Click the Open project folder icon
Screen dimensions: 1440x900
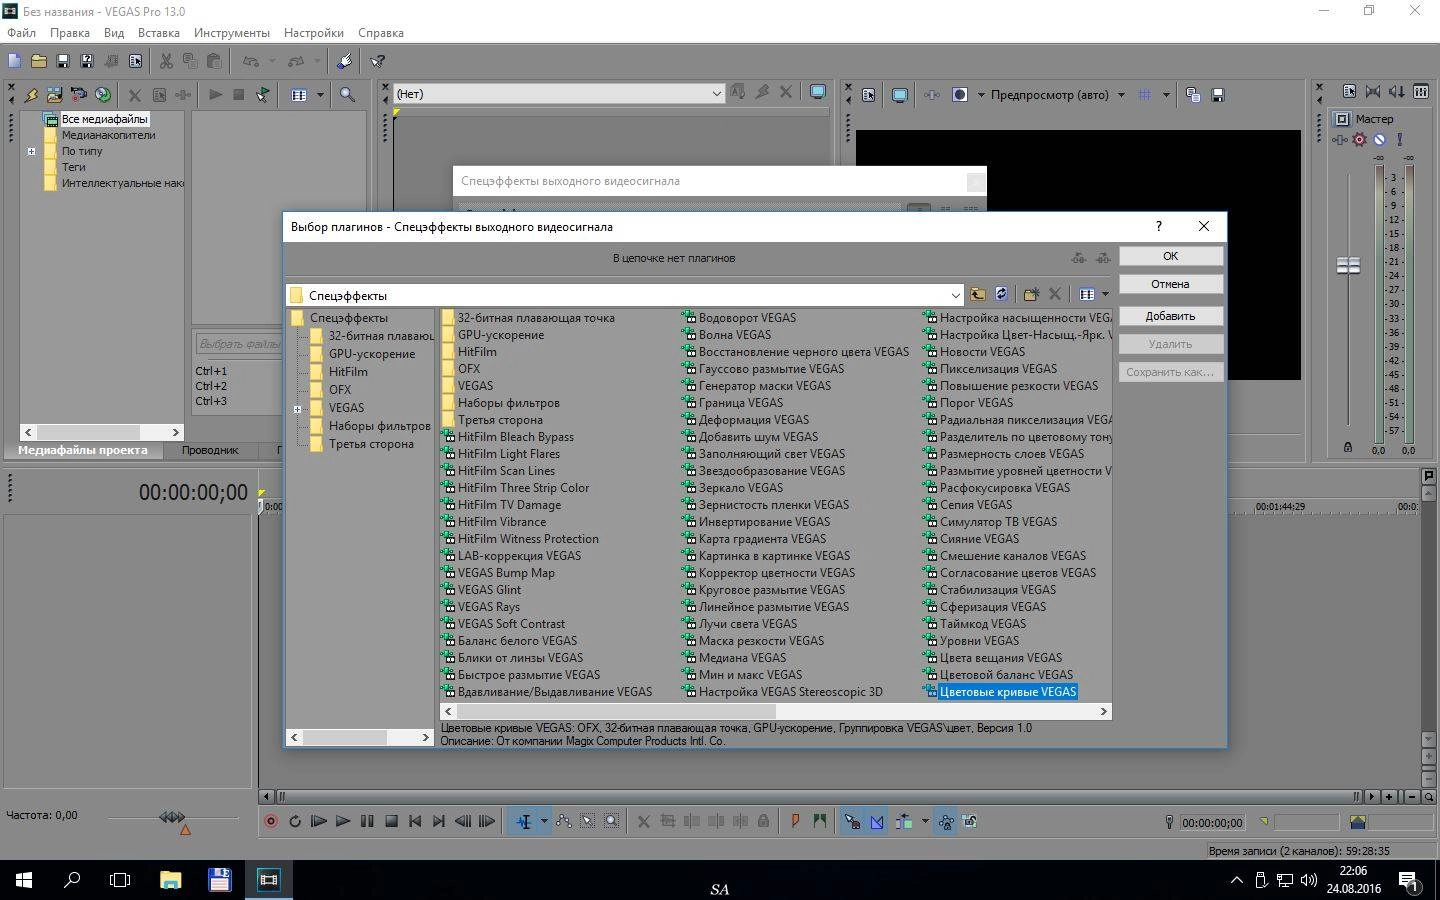pyautogui.click(x=39, y=61)
